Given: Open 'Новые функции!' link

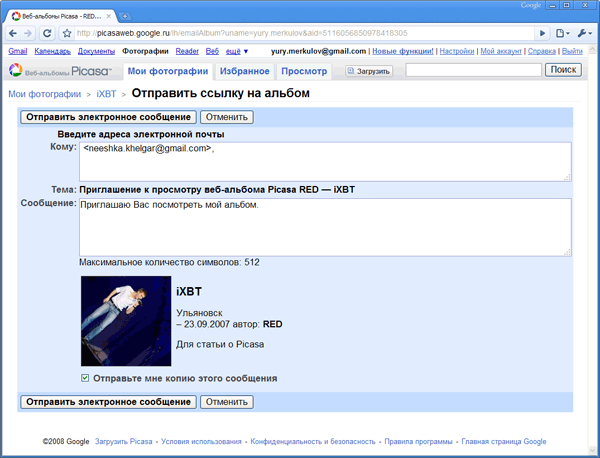Looking at the screenshot, I should [403, 51].
